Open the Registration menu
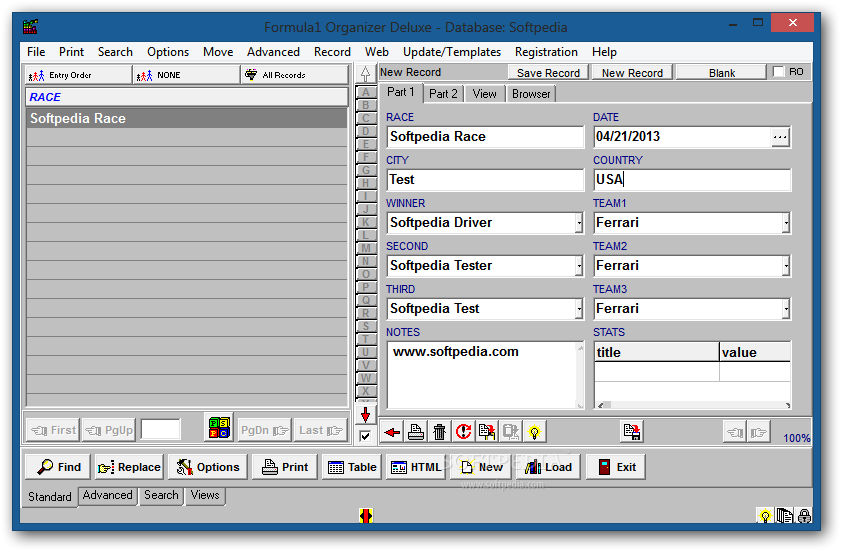Screen dimensions: 841x551 point(546,52)
